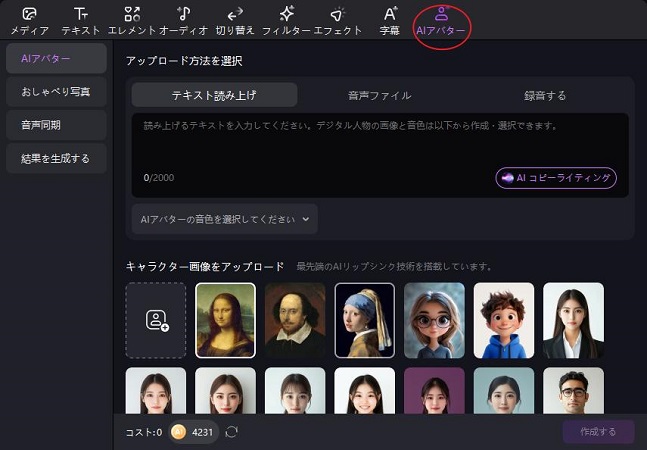This screenshot has width=647, height=450.
Task: Open the 字幕 subtitles panel
Action: (390, 21)
